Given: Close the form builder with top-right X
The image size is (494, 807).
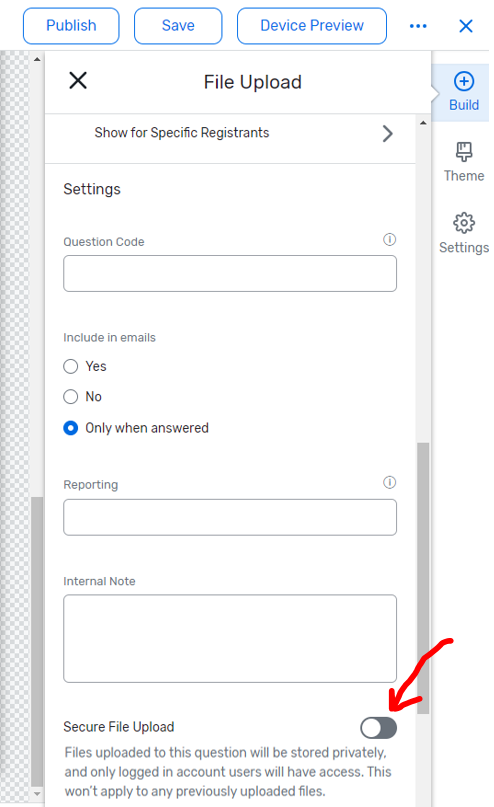Looking at the screenshot, I should click(x=466, y=26).
